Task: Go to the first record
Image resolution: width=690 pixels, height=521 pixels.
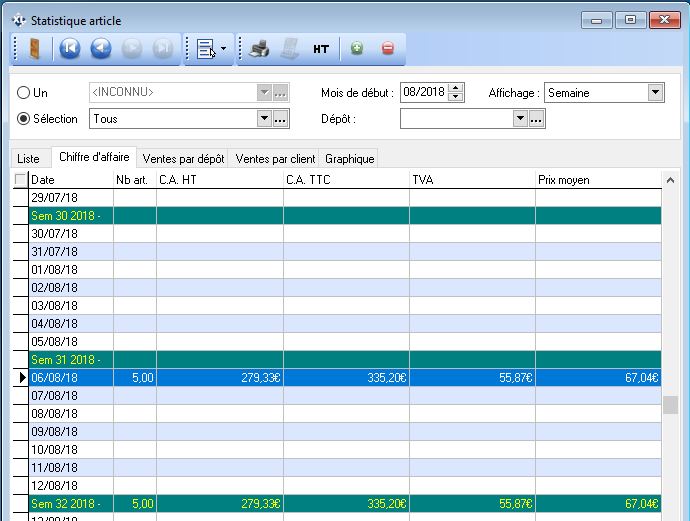Action: pos(69,48)
